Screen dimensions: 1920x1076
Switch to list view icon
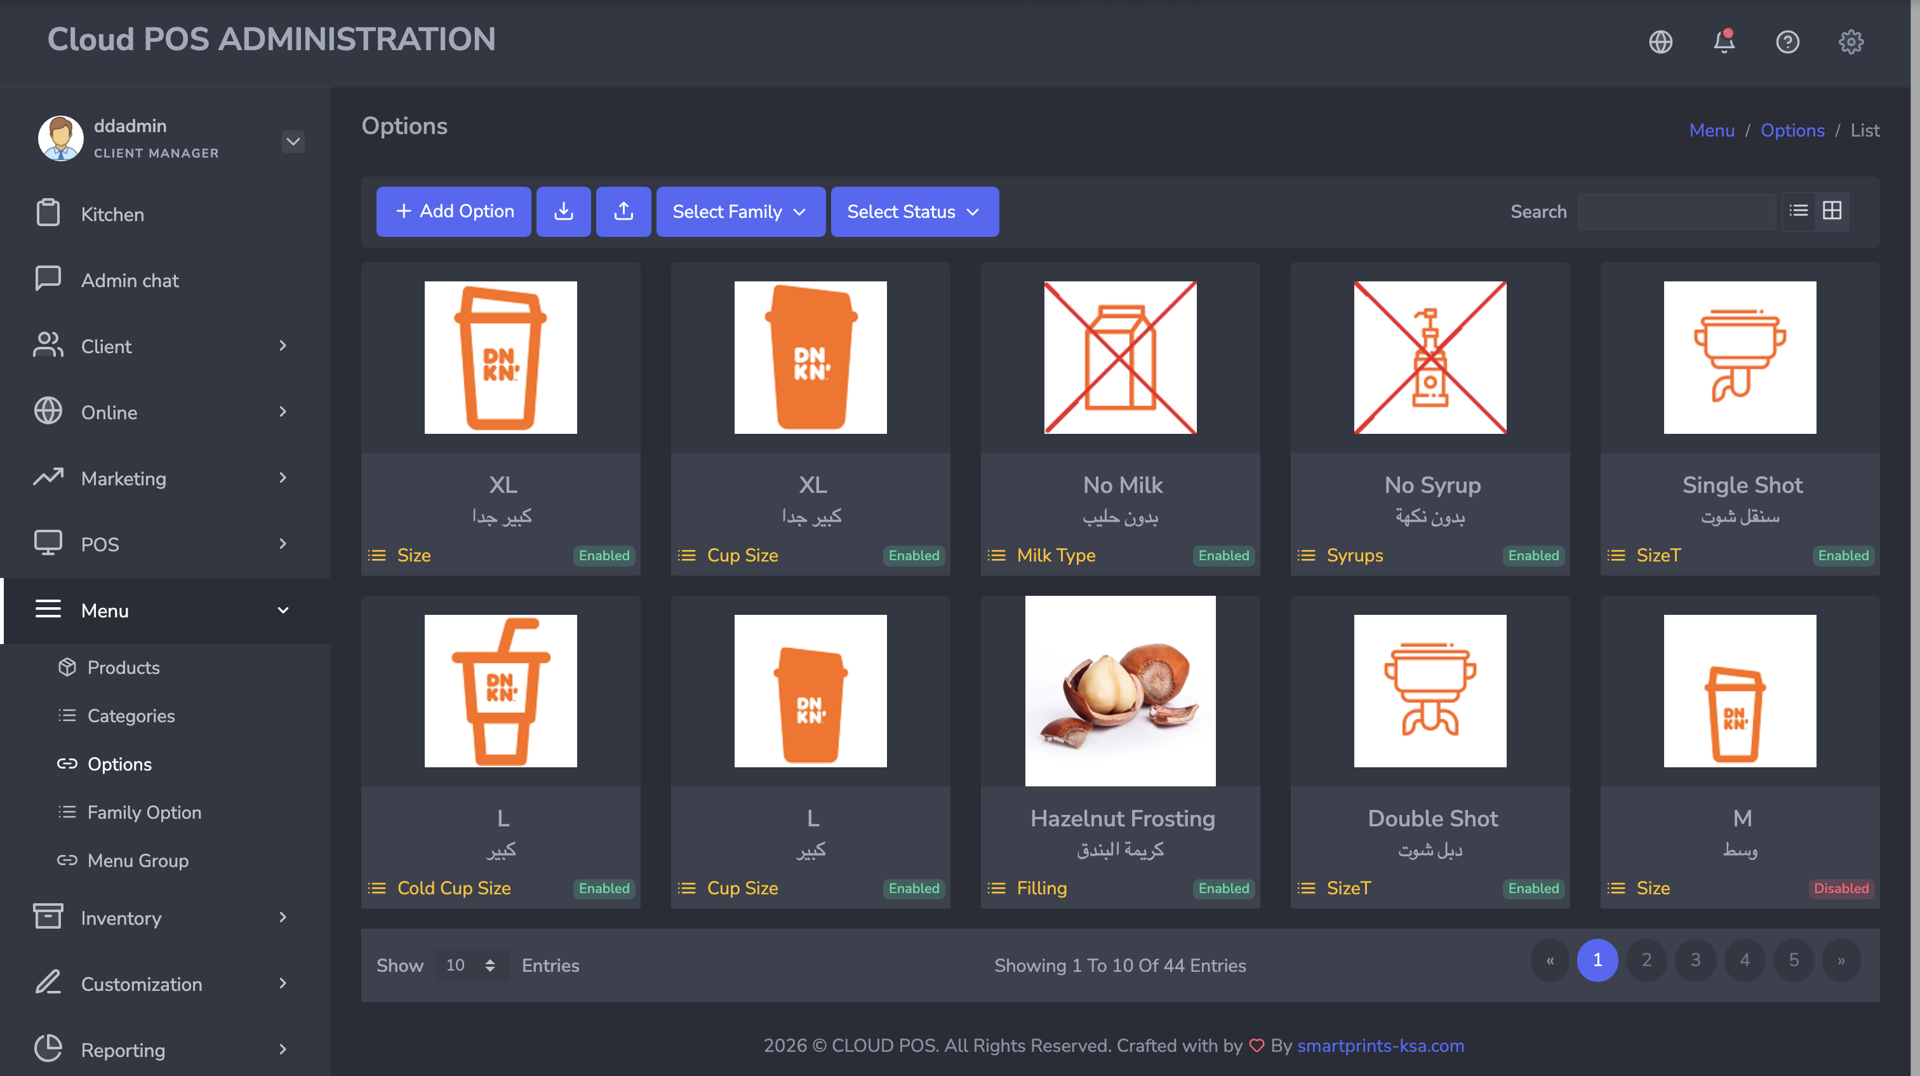1799,211
